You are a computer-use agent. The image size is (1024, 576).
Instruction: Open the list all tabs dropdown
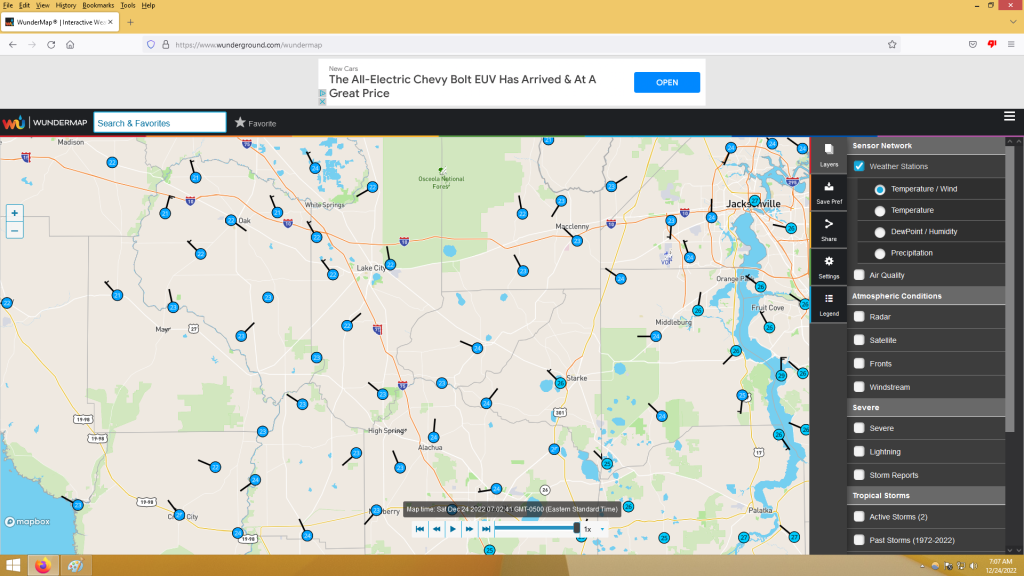pos(1013,22)
